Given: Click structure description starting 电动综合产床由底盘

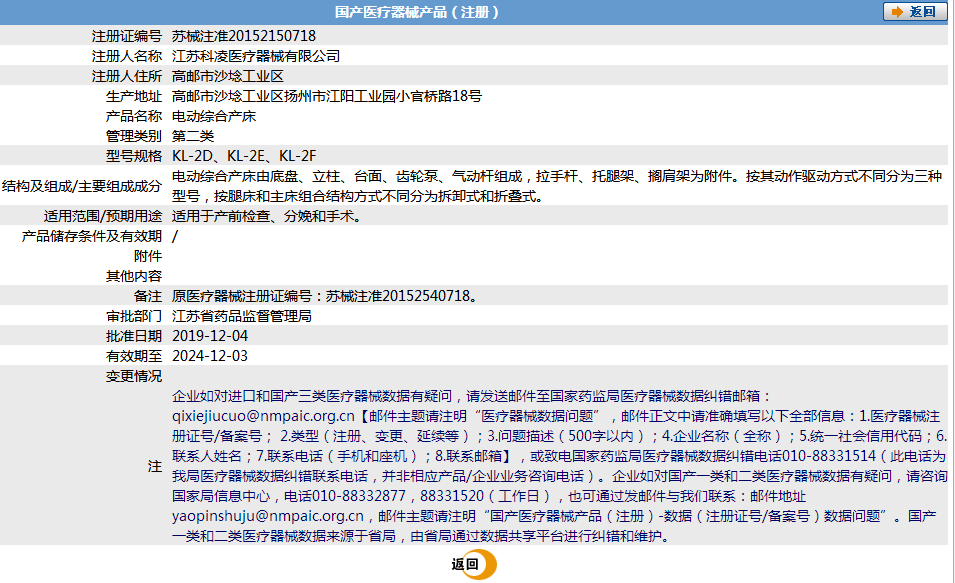Looking at the screenshot, I should pos(557,186).
